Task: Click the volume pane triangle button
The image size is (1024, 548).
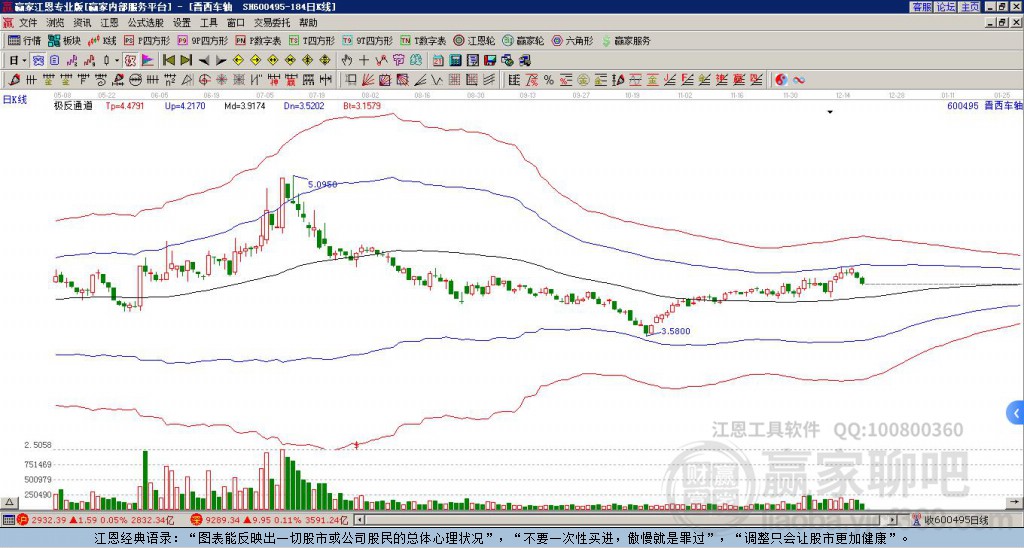Action: tap(9, 502)
